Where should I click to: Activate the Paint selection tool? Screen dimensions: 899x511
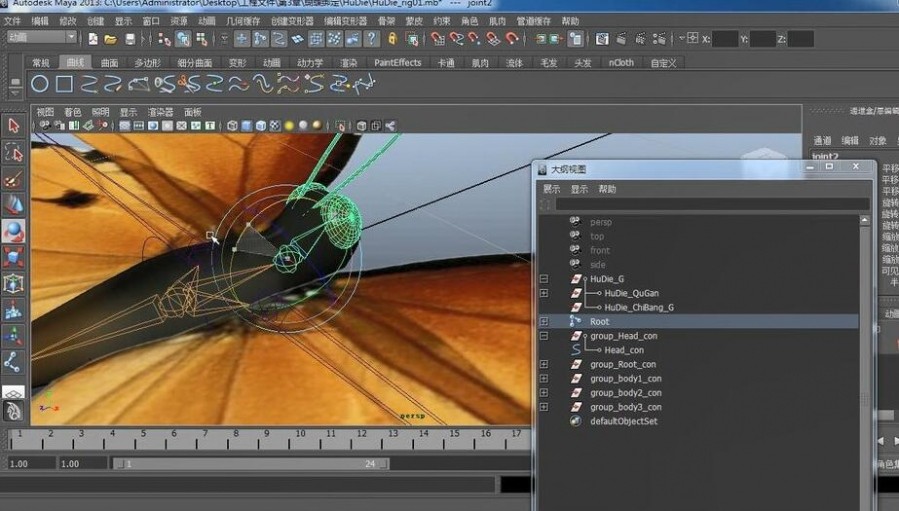[x=14, y=179]
